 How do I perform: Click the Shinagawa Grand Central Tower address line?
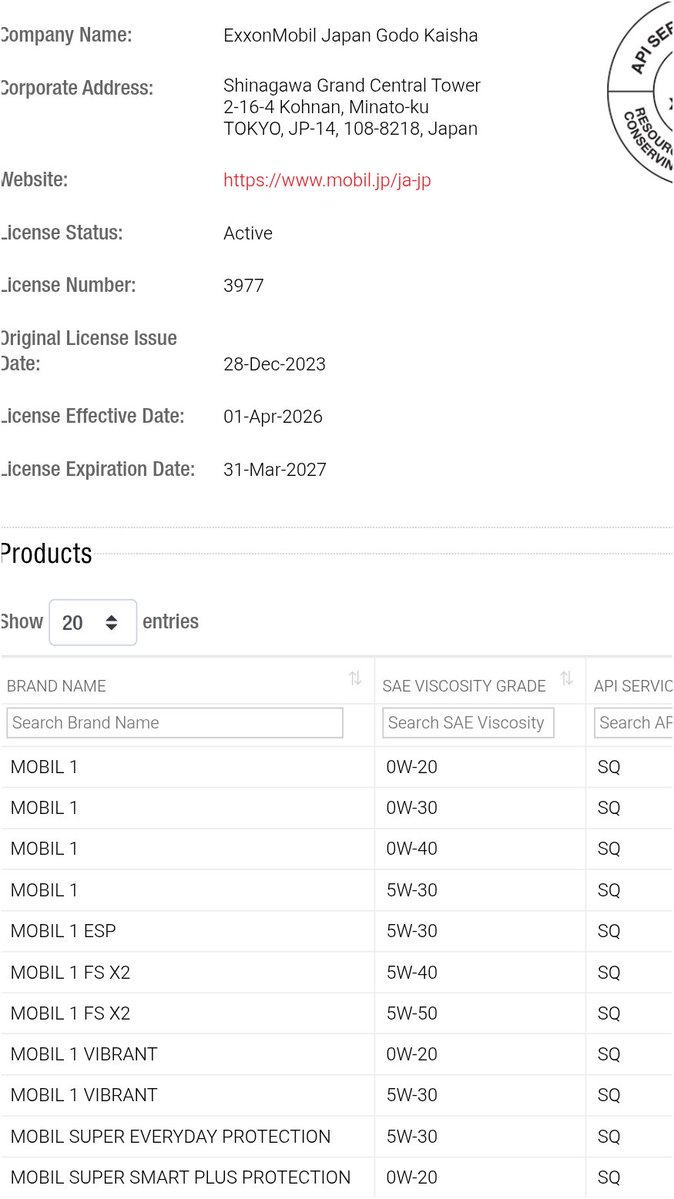(x=352, y=86)
